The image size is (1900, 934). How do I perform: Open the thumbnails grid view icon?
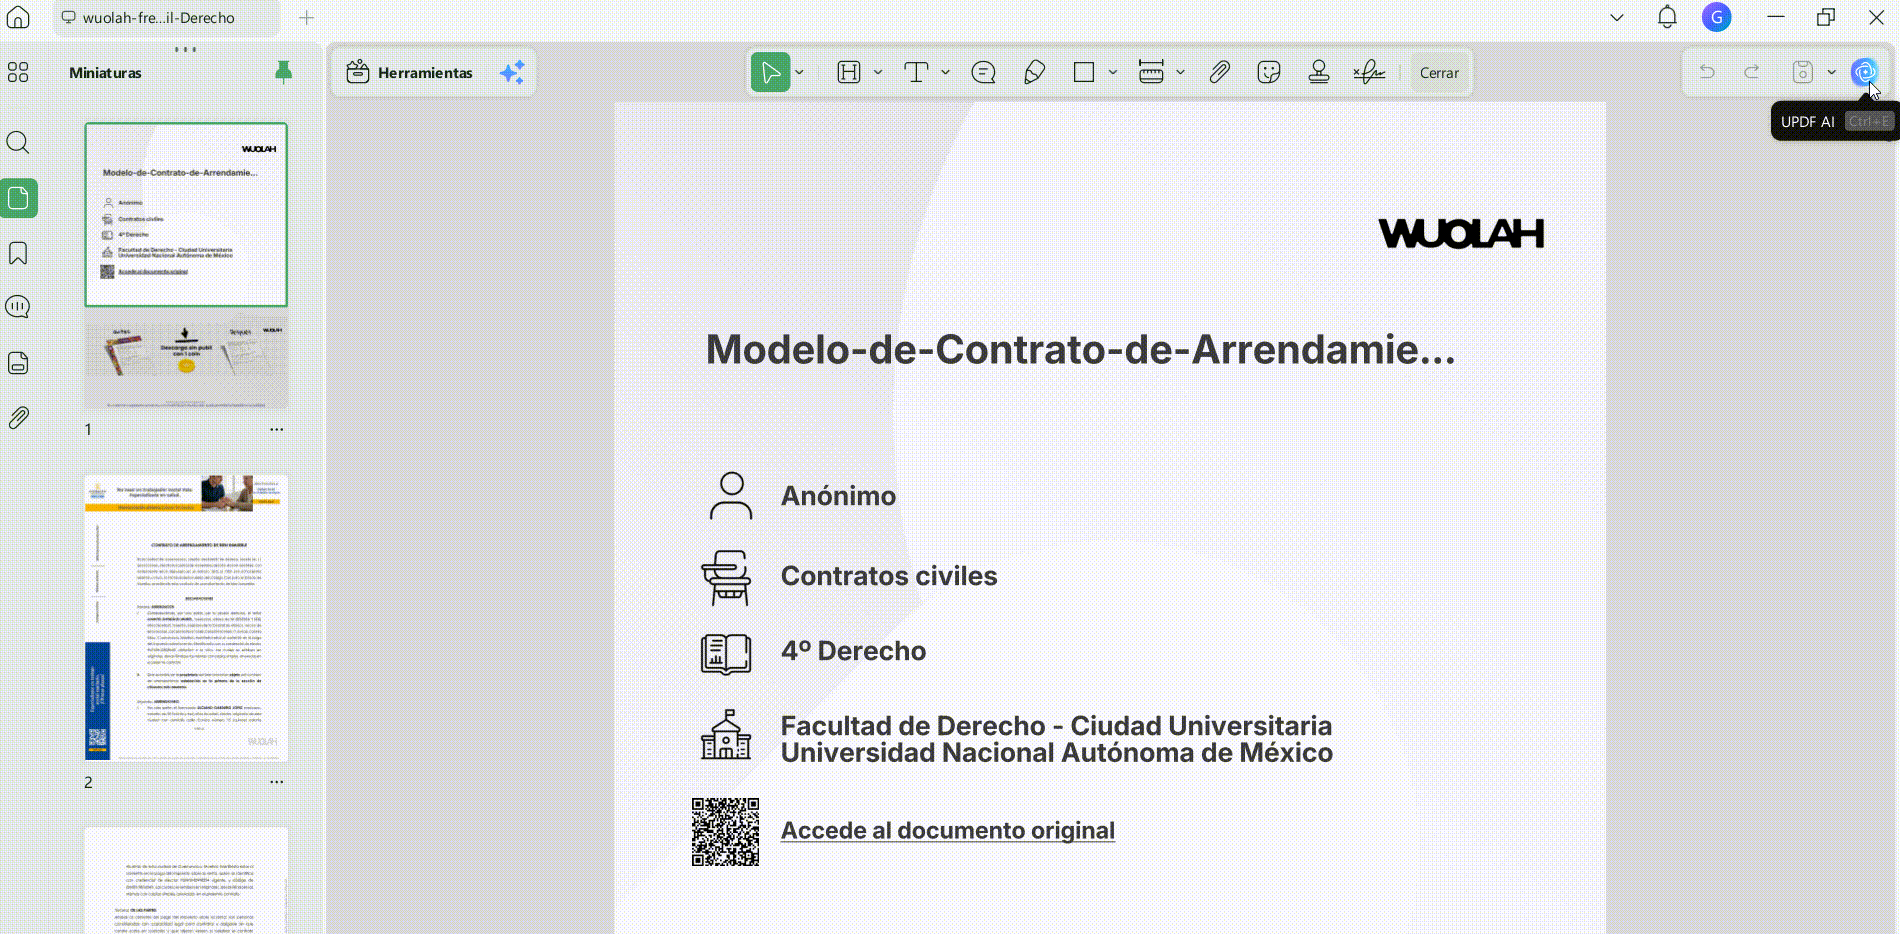click(18, 72)
